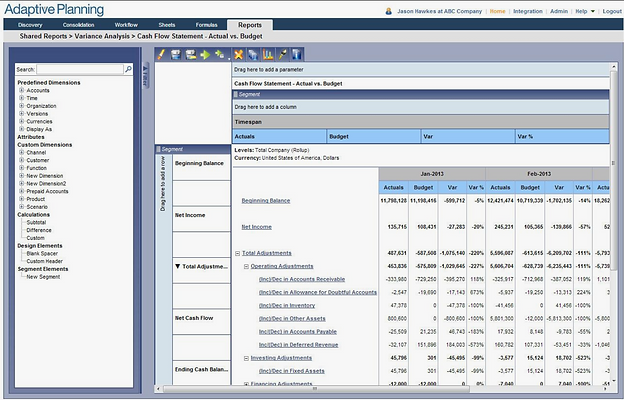Open Inc/(Dec) in Deferred Revenue link

(298, 345)
